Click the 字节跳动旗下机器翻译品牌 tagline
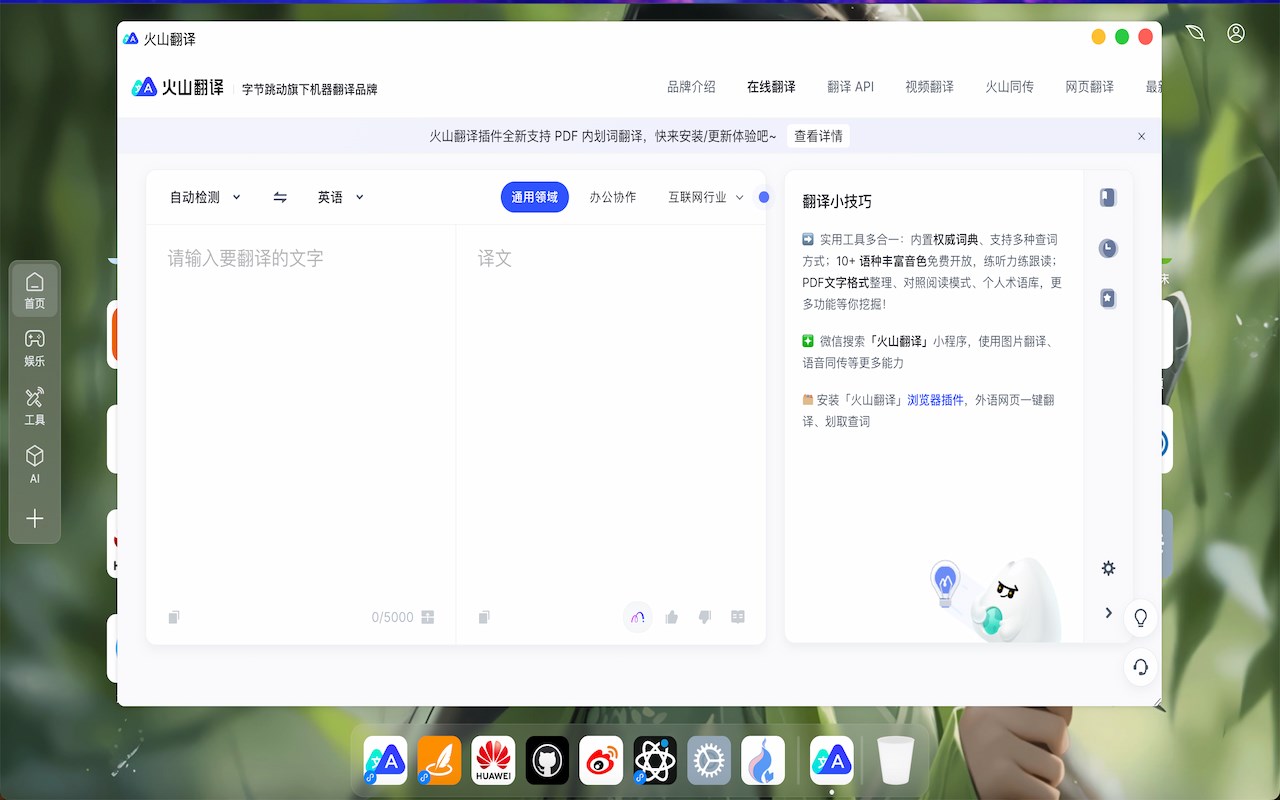Viewport: 1280px width, 800px height. pos(310,89)
